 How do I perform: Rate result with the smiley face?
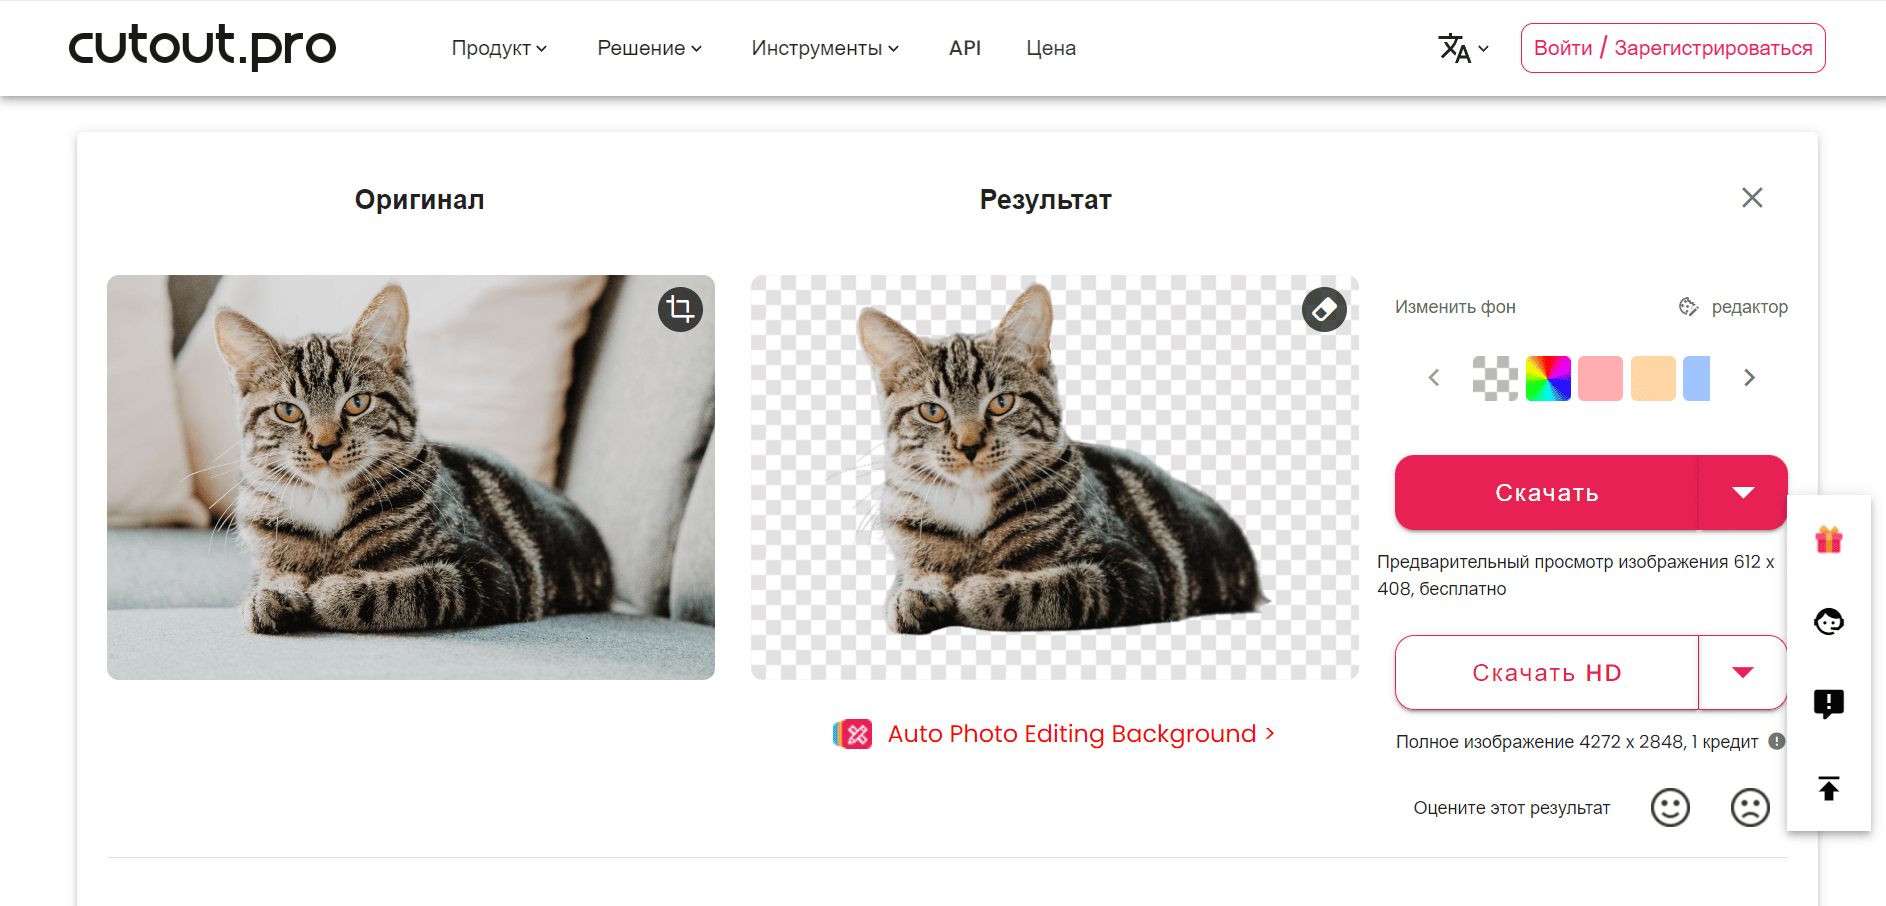pos(1669,807)
